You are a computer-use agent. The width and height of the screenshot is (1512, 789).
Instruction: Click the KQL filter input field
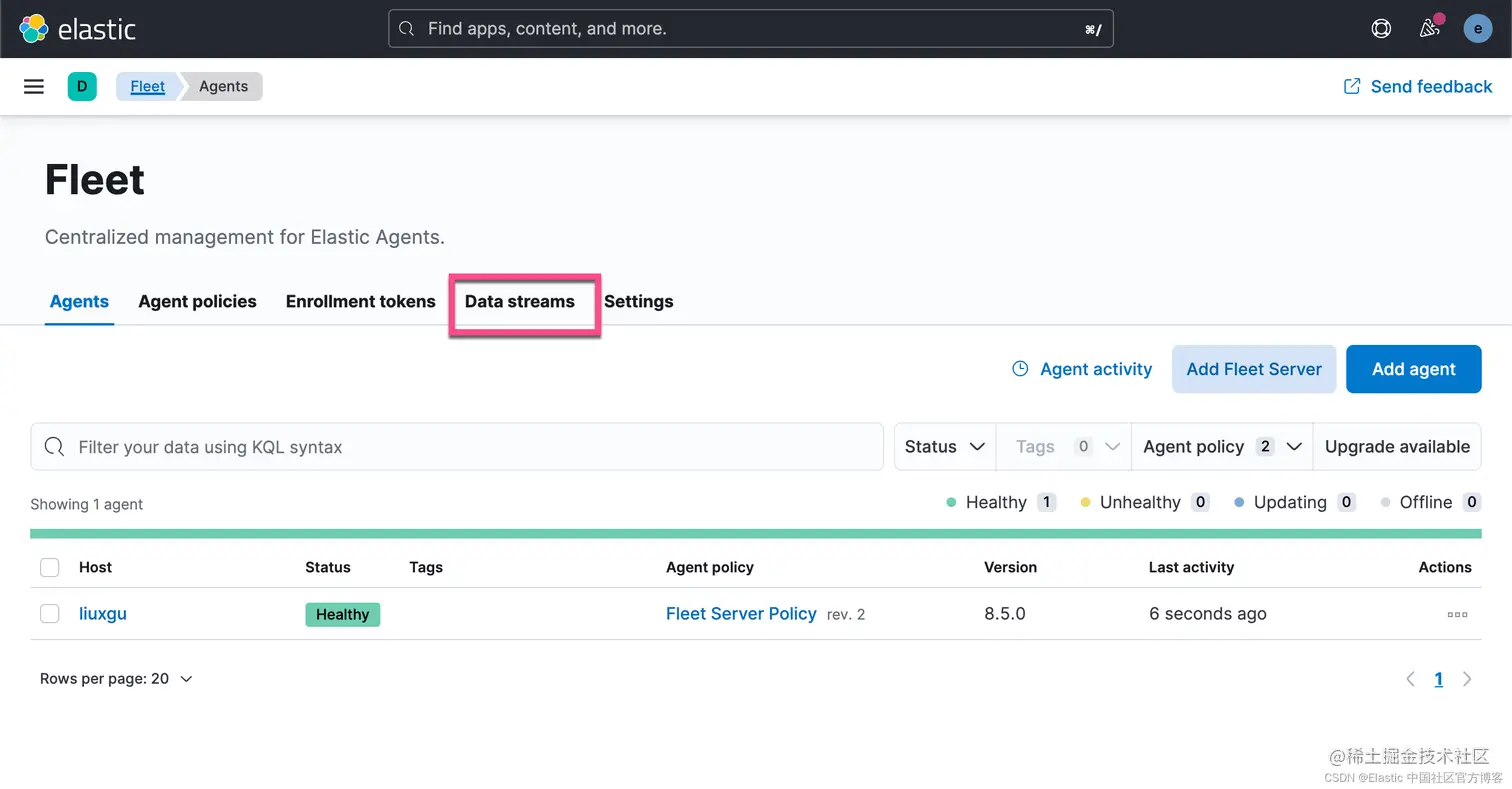457,447
